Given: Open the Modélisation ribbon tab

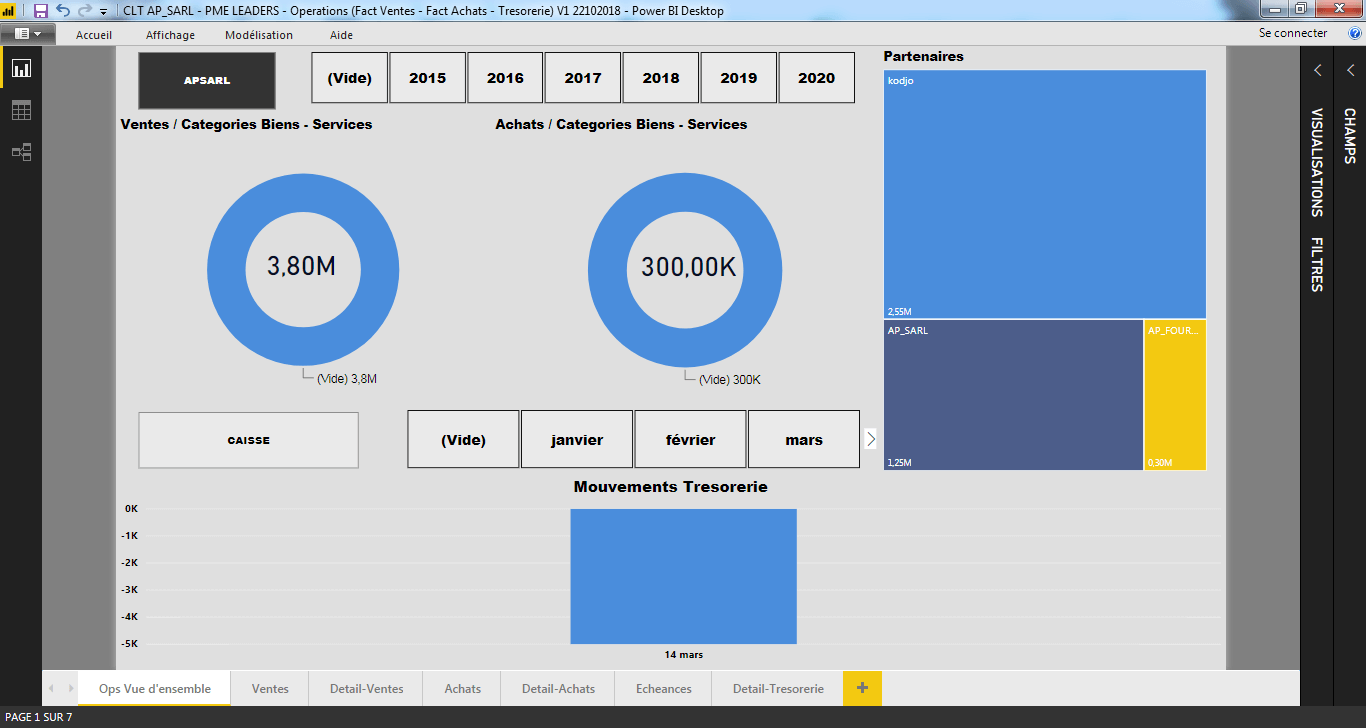Looking at the screenshot, I should point(259,35).
